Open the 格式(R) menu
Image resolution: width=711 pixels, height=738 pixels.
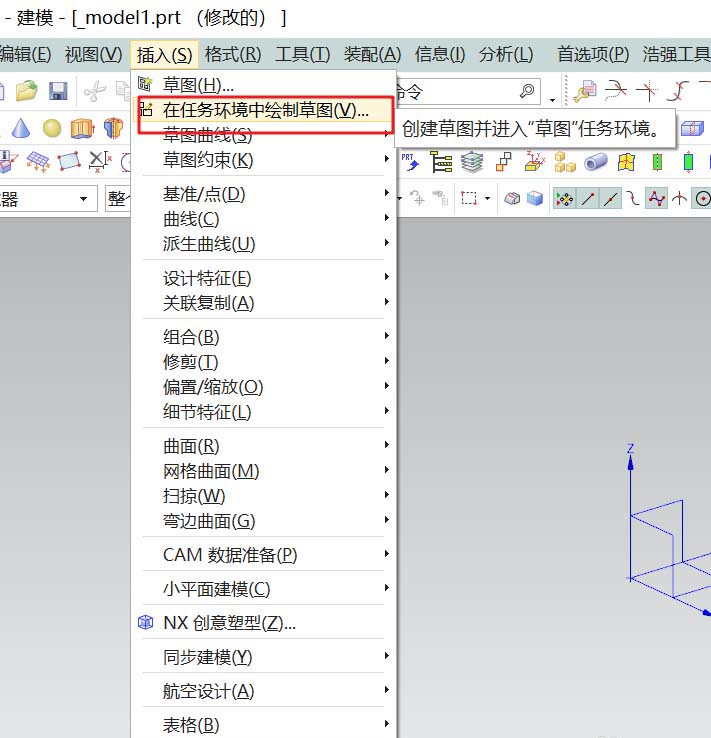point(233,55)
